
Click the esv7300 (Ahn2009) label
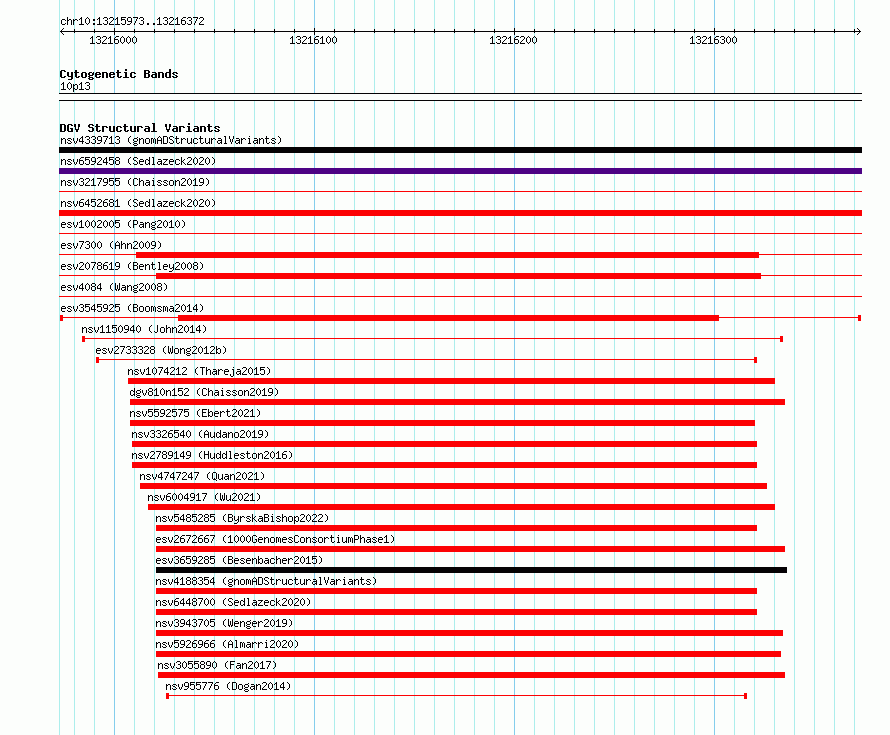111,245
